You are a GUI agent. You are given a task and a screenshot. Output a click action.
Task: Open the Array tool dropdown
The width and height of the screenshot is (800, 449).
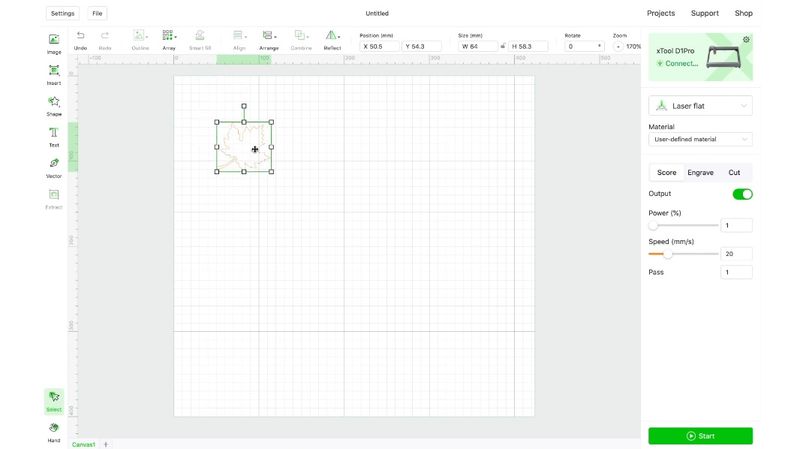coord(169,36)
